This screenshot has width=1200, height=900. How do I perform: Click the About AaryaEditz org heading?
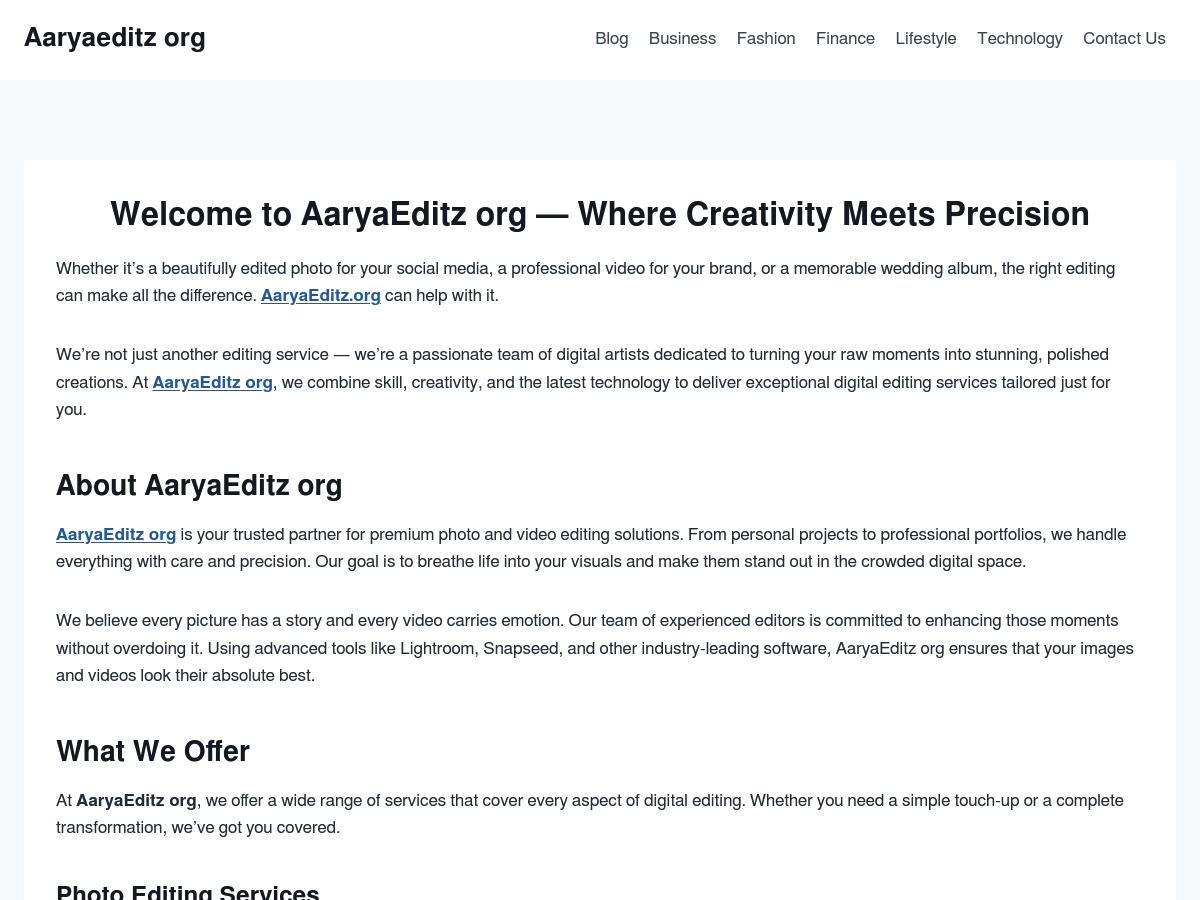coord(199,485)
